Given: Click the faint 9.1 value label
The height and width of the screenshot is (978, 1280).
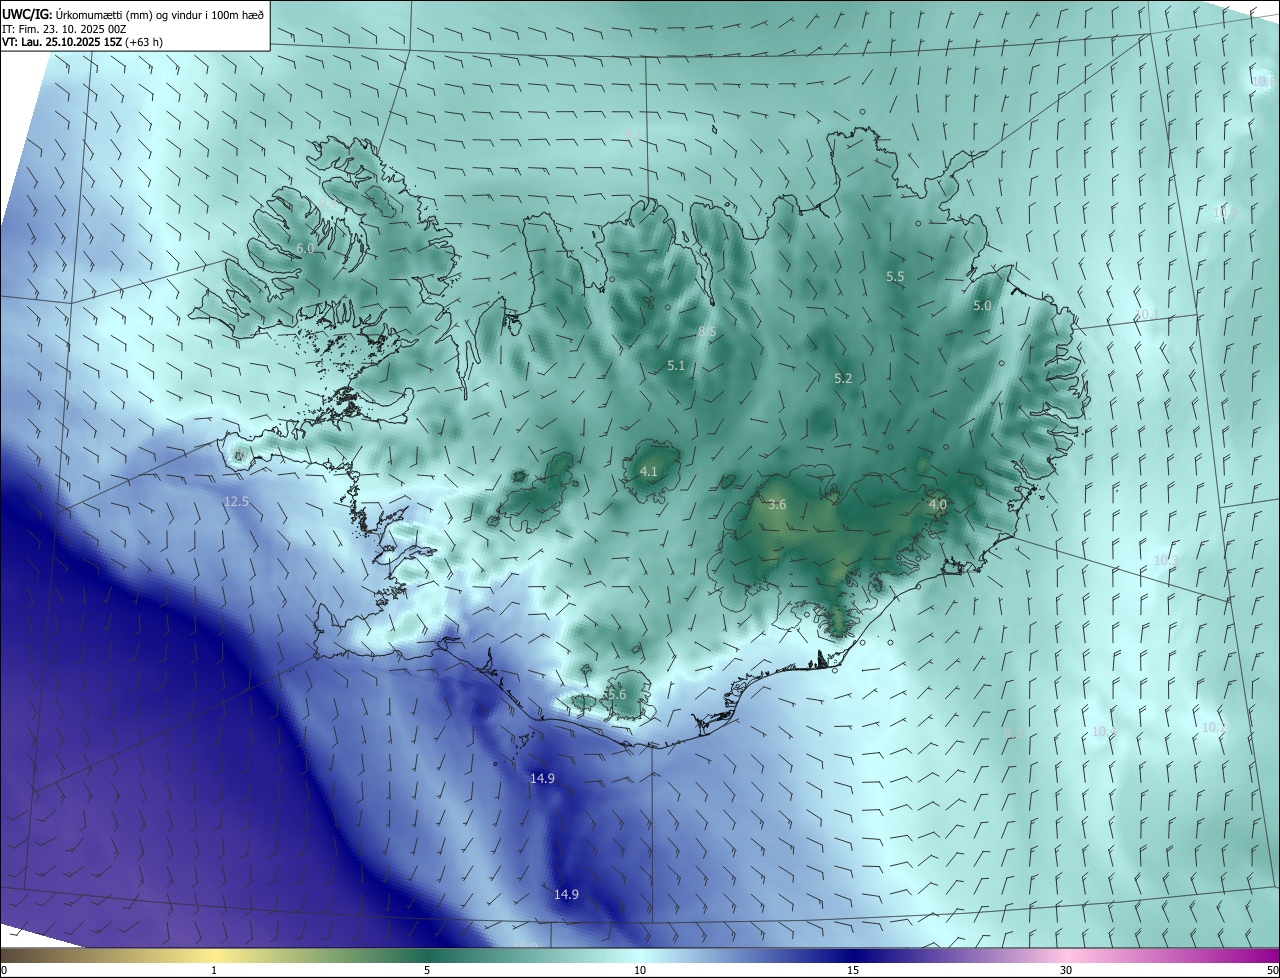Looking at the screenshot, I should point(633,134).
